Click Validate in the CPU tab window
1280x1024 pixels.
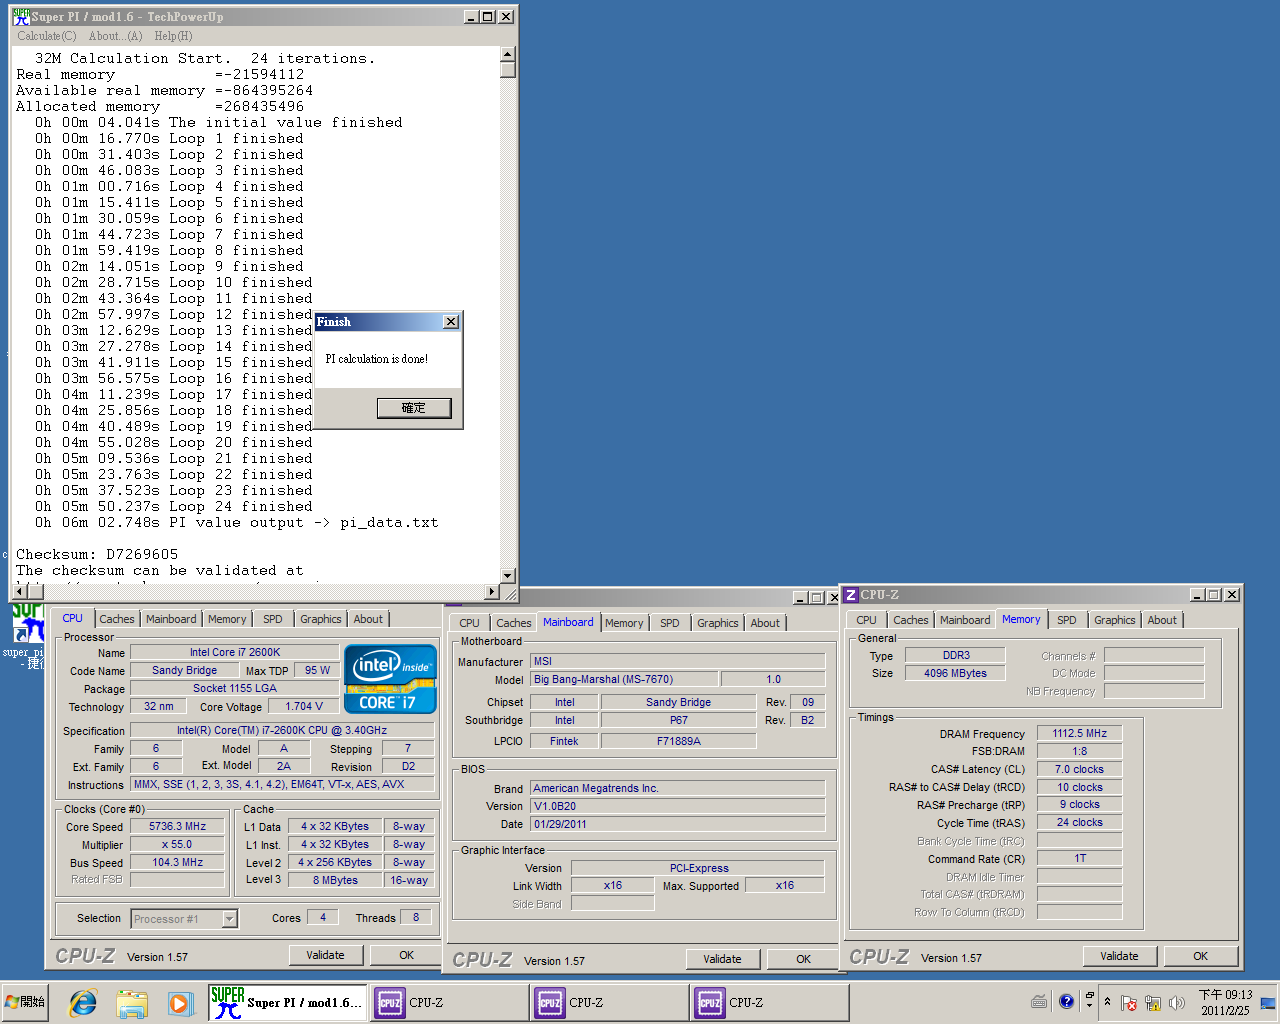click(x=325, y=955)
